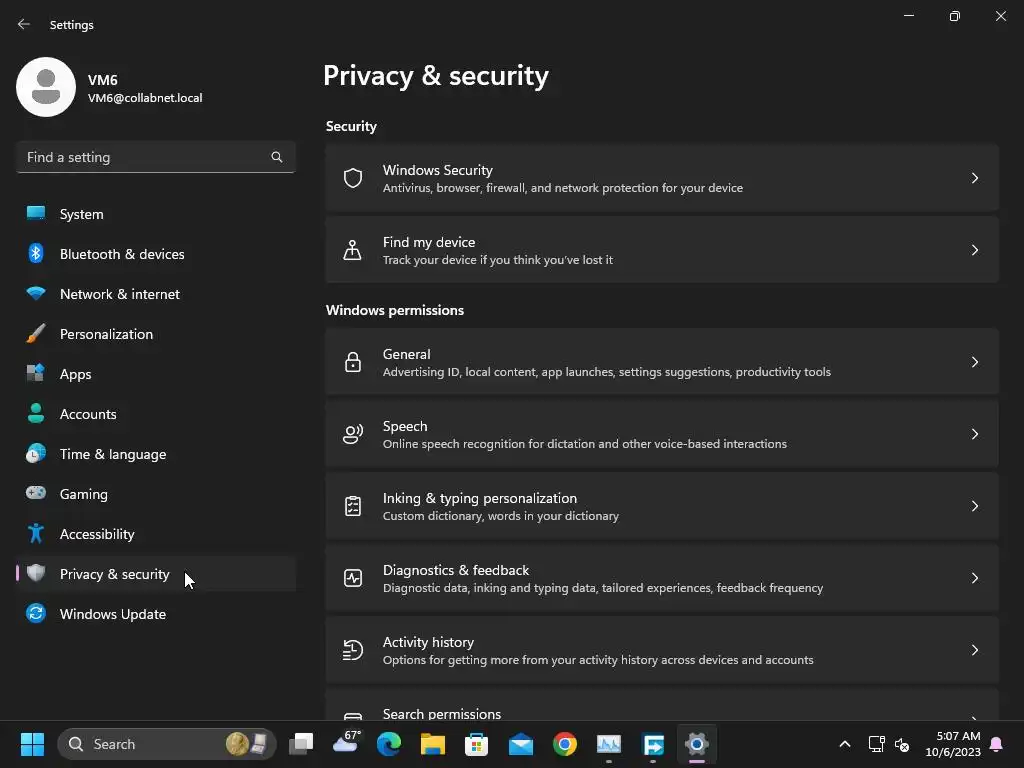1024x768 pixels.
Task: Click the VM6 account name
Action: (103, 80)
